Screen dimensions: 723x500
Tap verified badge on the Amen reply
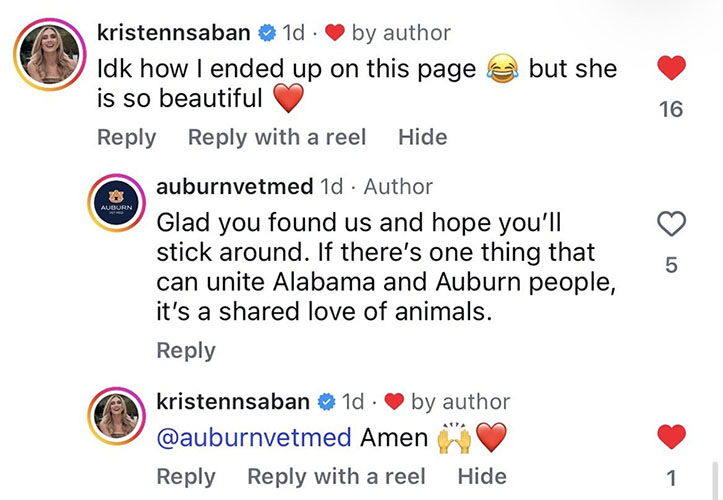(326, 402)
